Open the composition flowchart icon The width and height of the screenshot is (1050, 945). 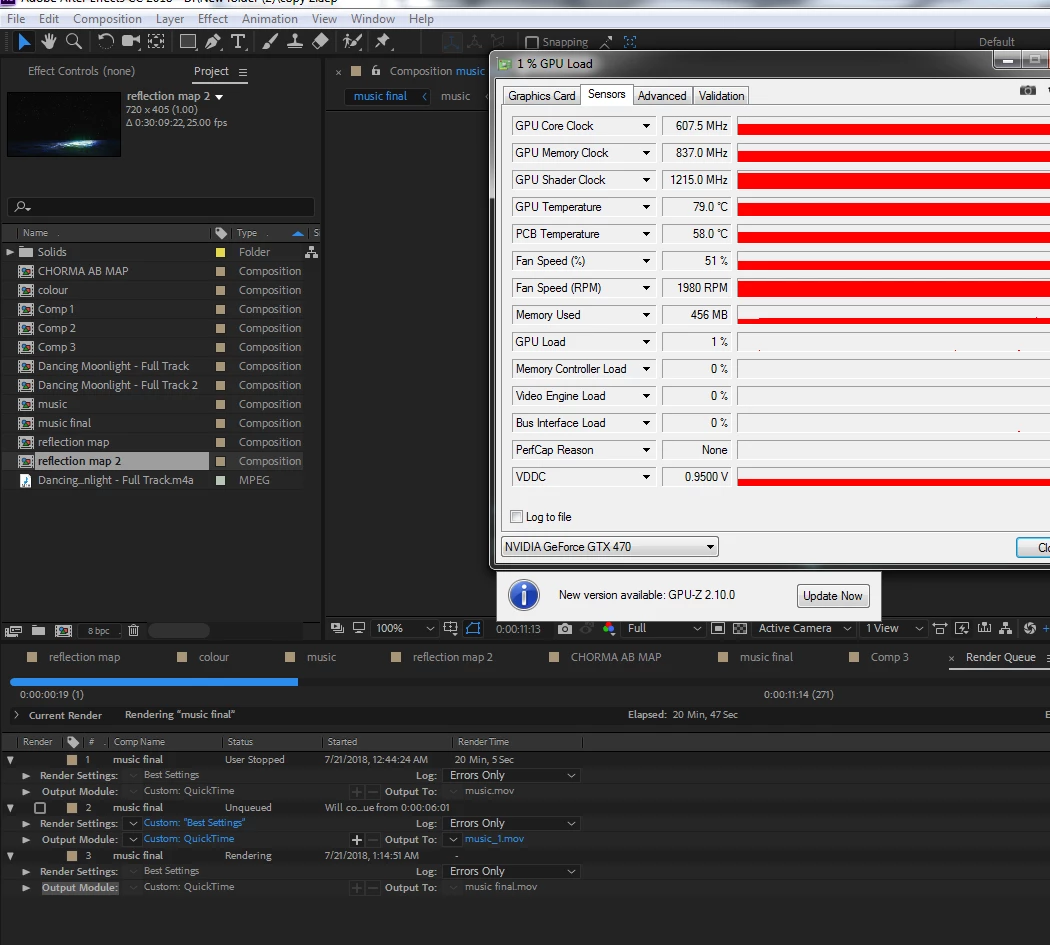pyautogui.click(x=1005, y=628)
